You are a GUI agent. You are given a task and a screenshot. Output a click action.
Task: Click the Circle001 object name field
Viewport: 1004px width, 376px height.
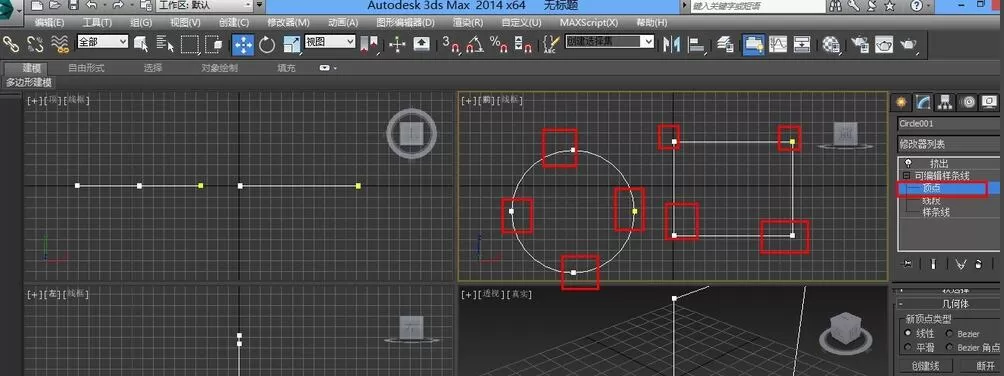[948, 123]
